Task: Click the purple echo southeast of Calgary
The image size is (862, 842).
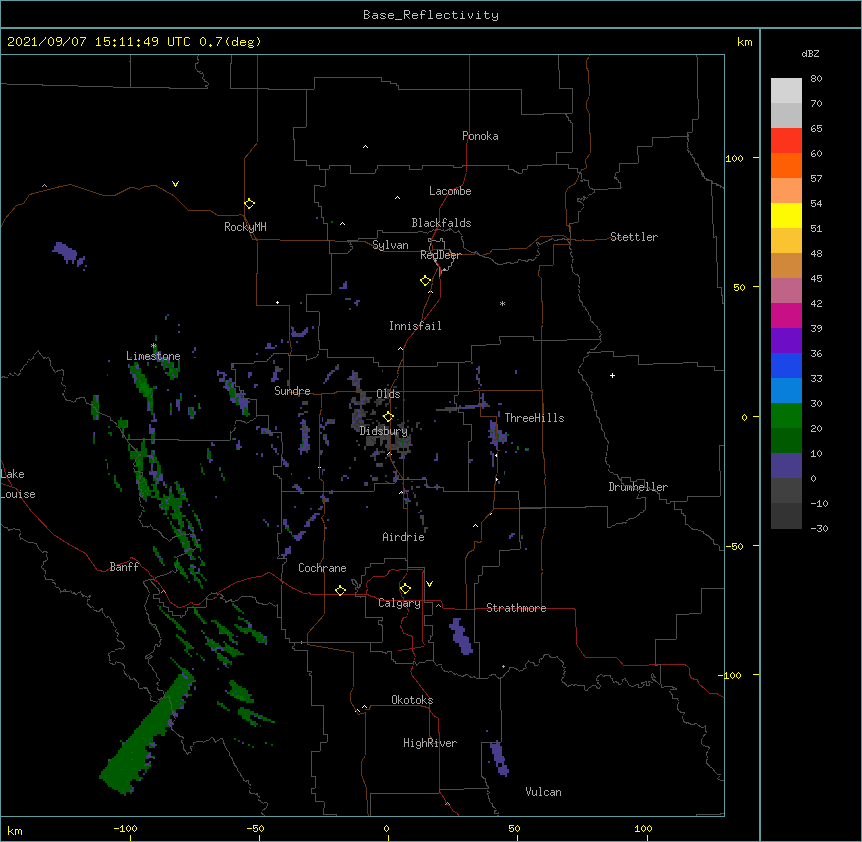Action: (x=461, y=636)
